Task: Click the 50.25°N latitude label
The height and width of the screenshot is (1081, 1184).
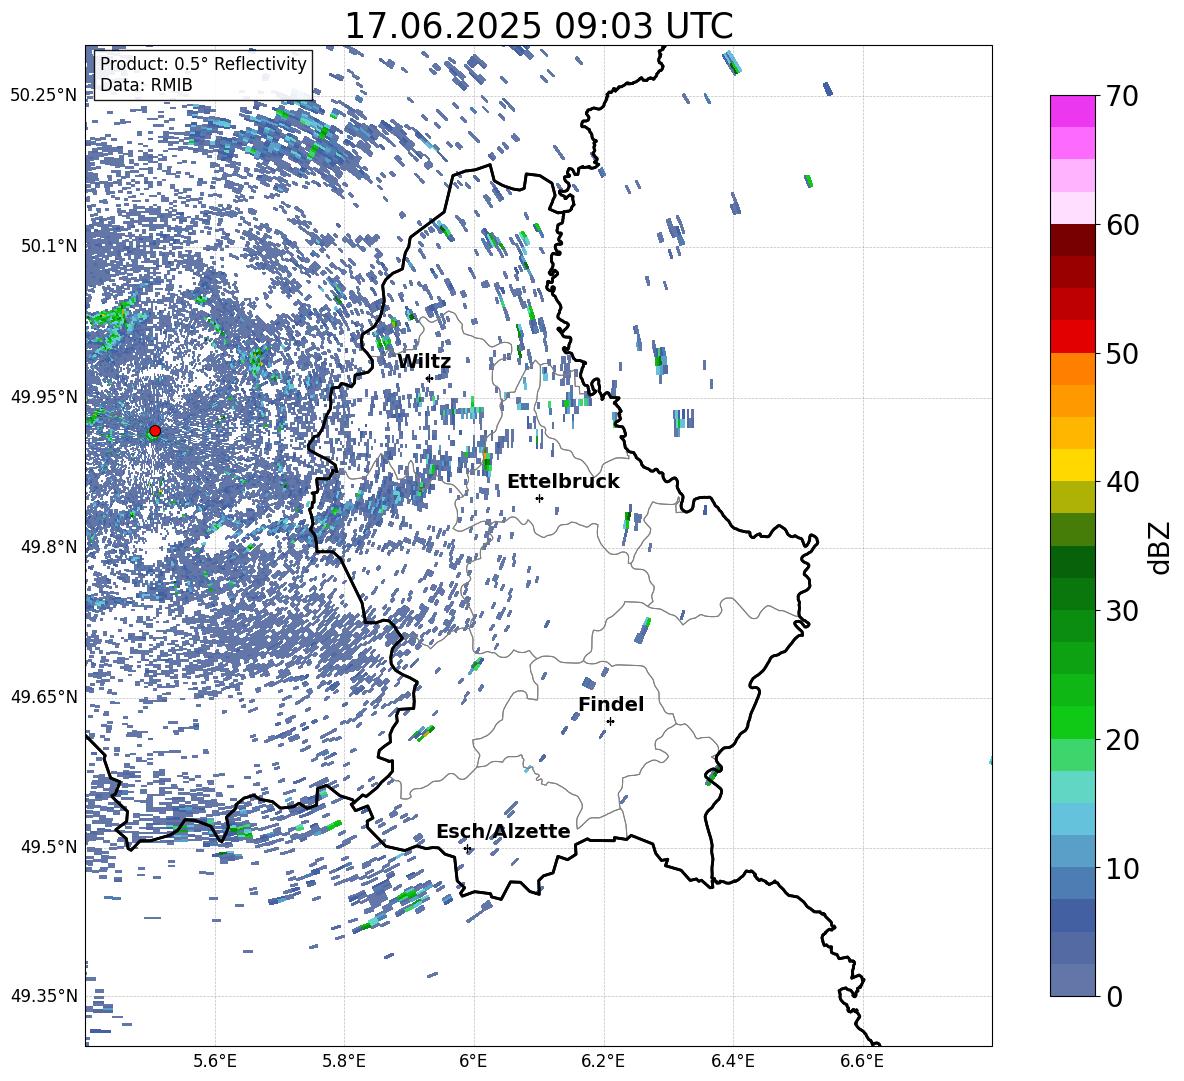Action: pos(44,96)
